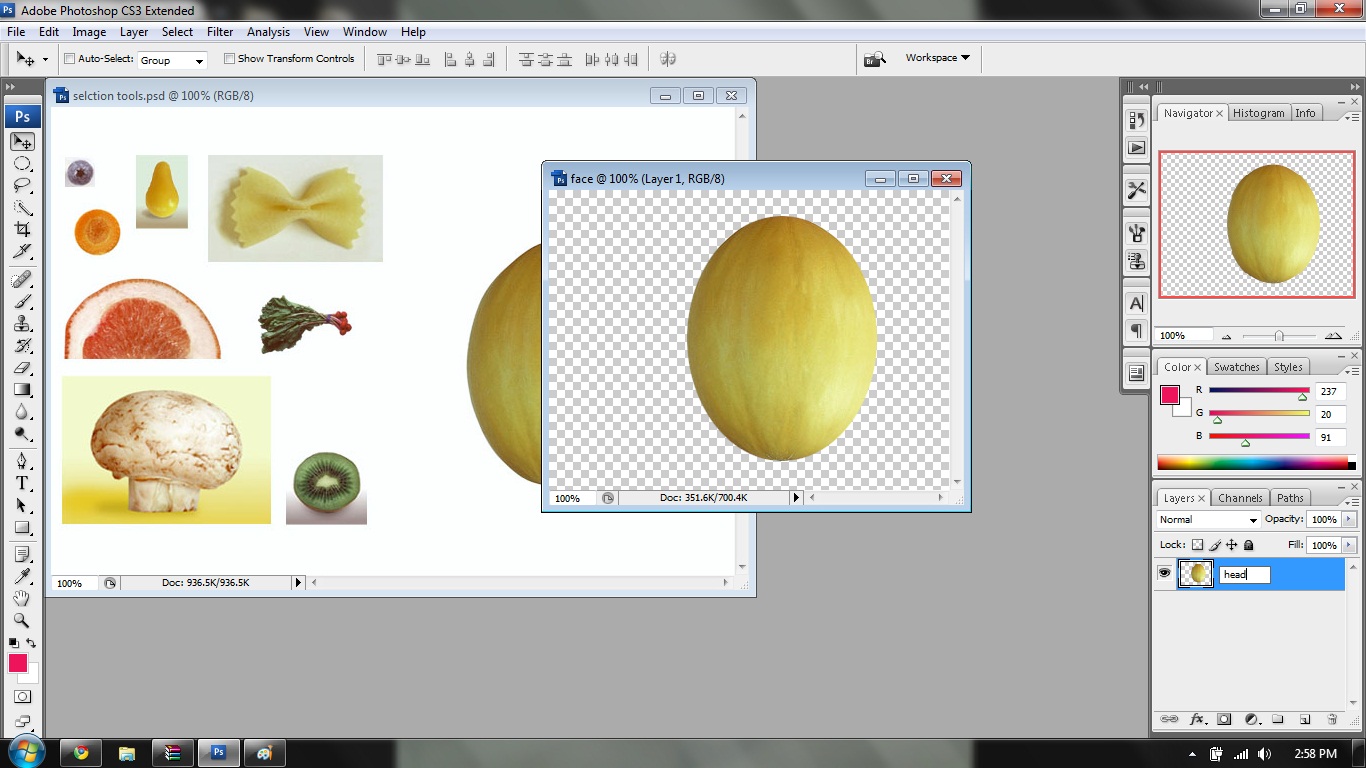Open selction tools.psd status bar arrow
This screenshot has width=1366, height=768.
point(298,582)
